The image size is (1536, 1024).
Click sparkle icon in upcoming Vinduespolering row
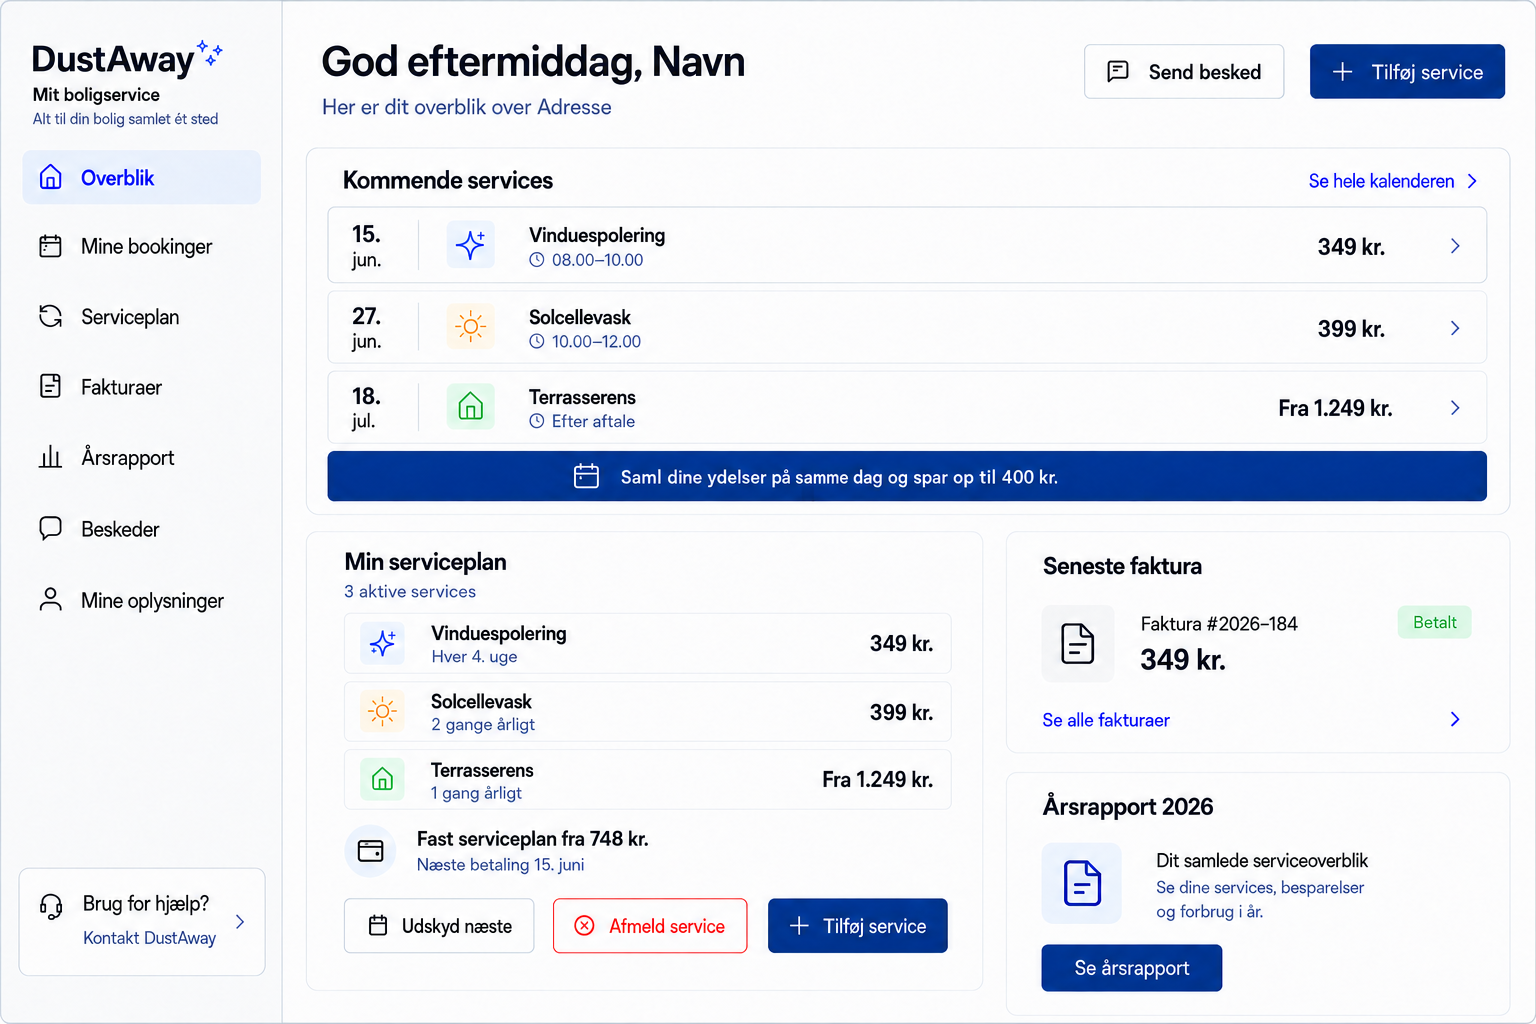point(470,245)
